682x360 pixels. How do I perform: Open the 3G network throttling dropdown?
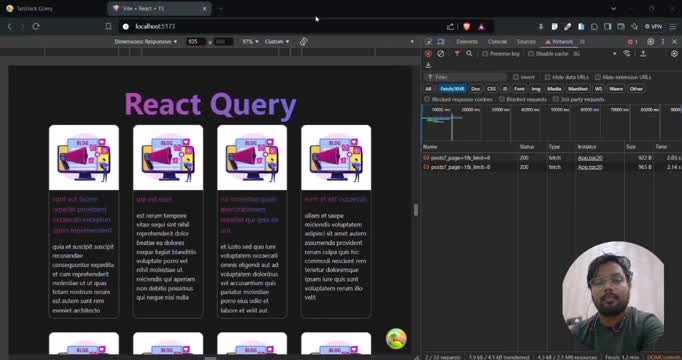[595, 54]
